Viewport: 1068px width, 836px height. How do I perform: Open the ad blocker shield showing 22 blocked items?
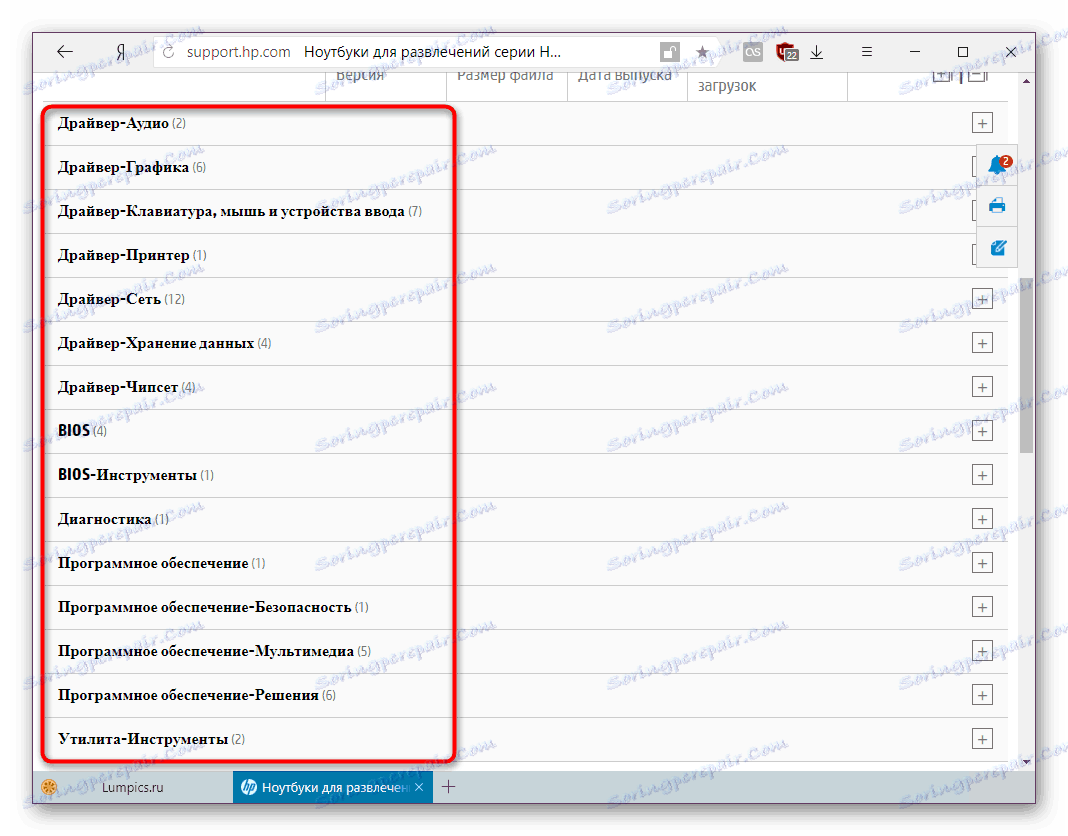pos(787,51)
